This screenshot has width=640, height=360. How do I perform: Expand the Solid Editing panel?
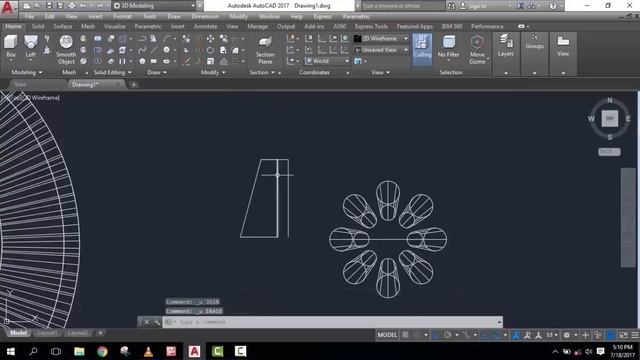tap(112, 72)
